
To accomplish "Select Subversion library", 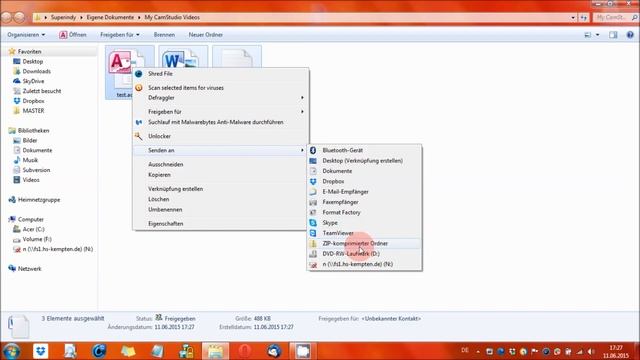I will point(36,170).
